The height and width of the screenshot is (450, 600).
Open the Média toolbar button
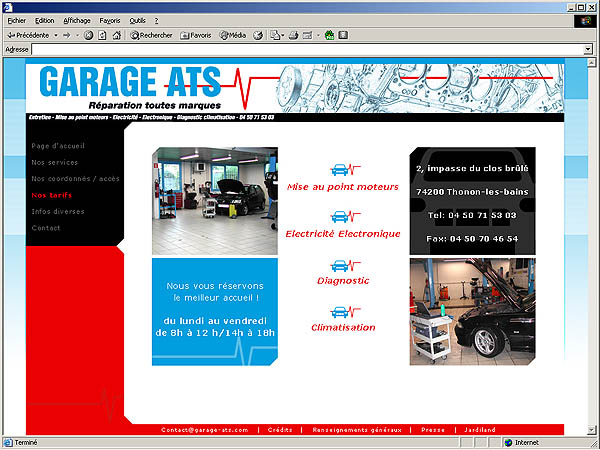click(x=233, y=35)
